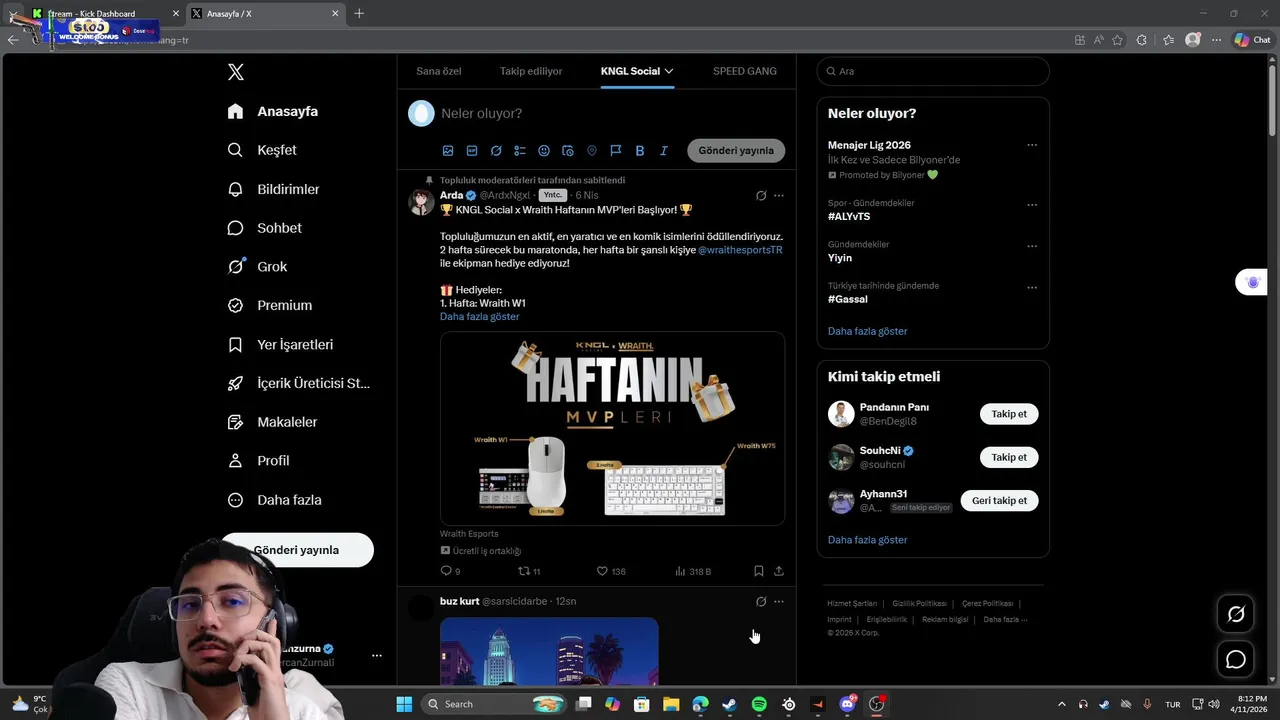Screen dimensions: 1280x720
Task: Open floating messages chat button at right
Action: click(1236, 660)
